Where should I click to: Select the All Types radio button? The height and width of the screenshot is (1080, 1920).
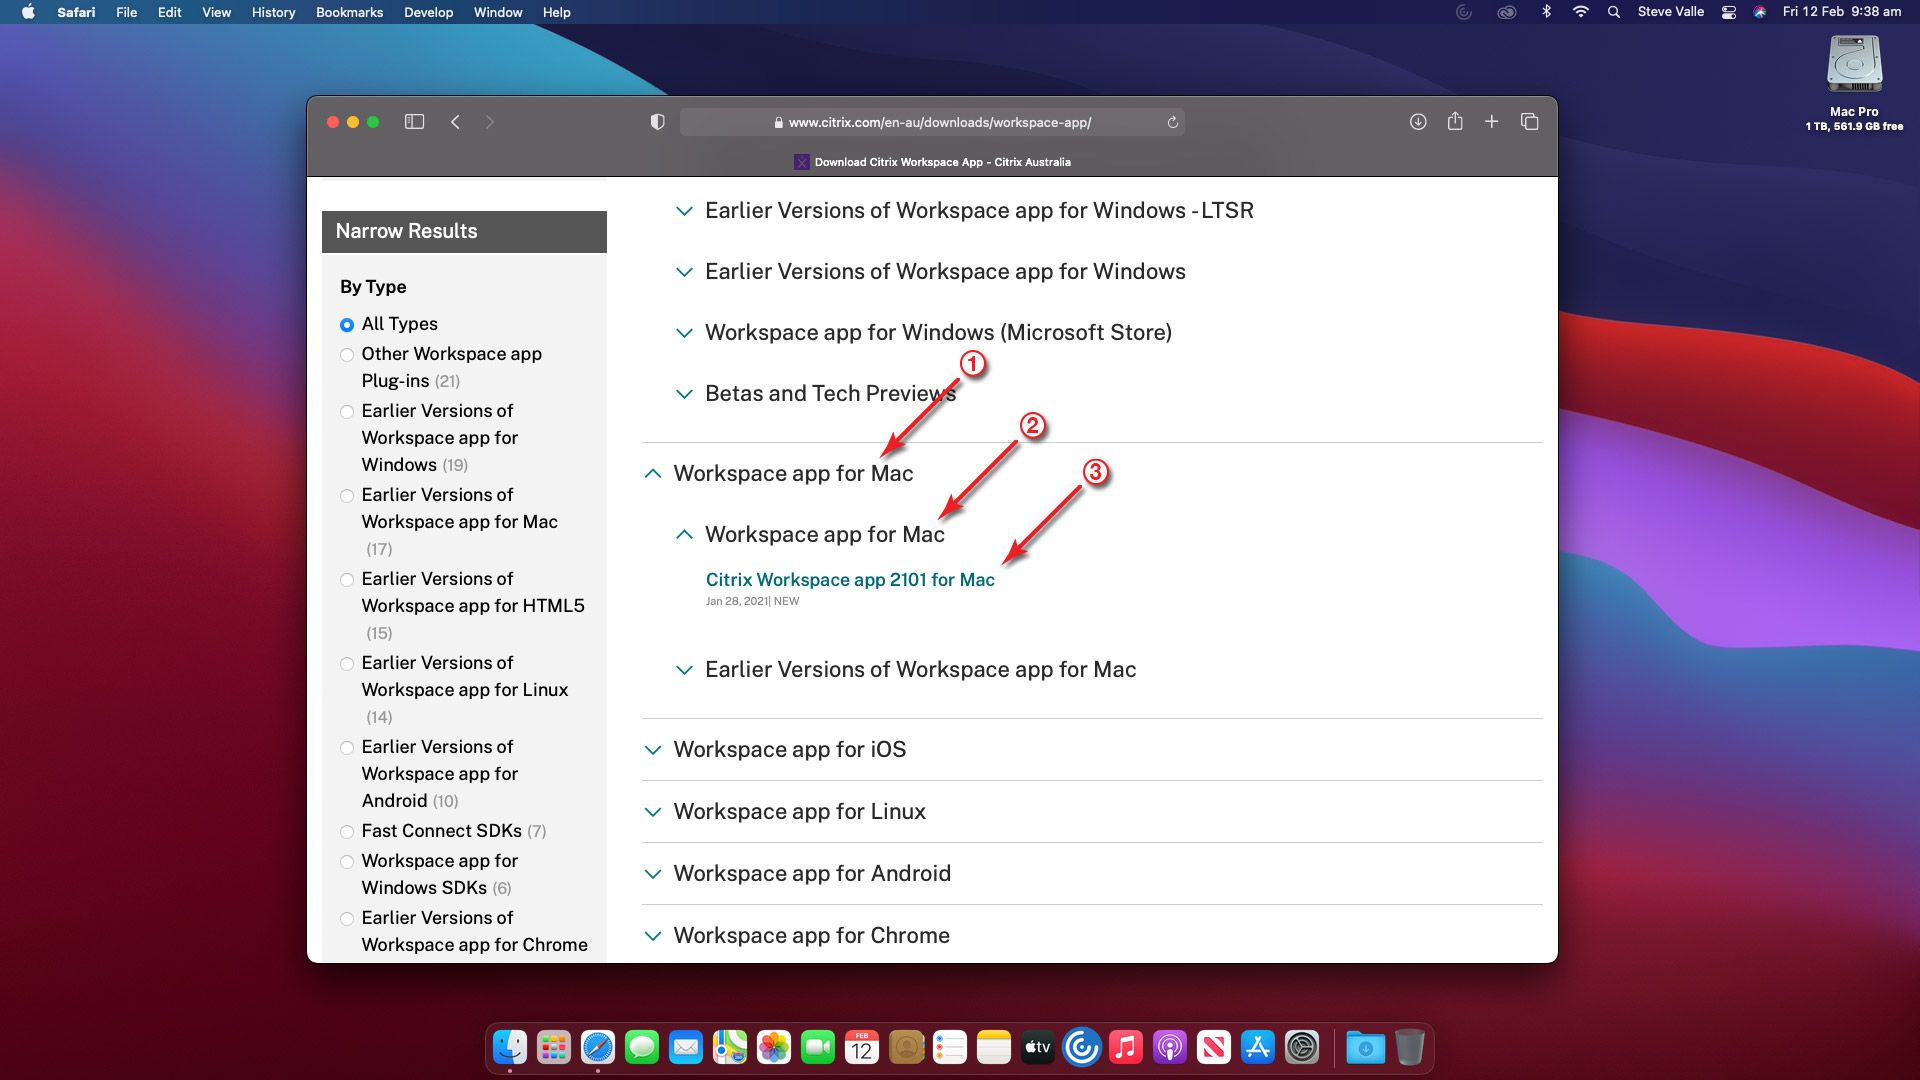(x=347, y=325)
